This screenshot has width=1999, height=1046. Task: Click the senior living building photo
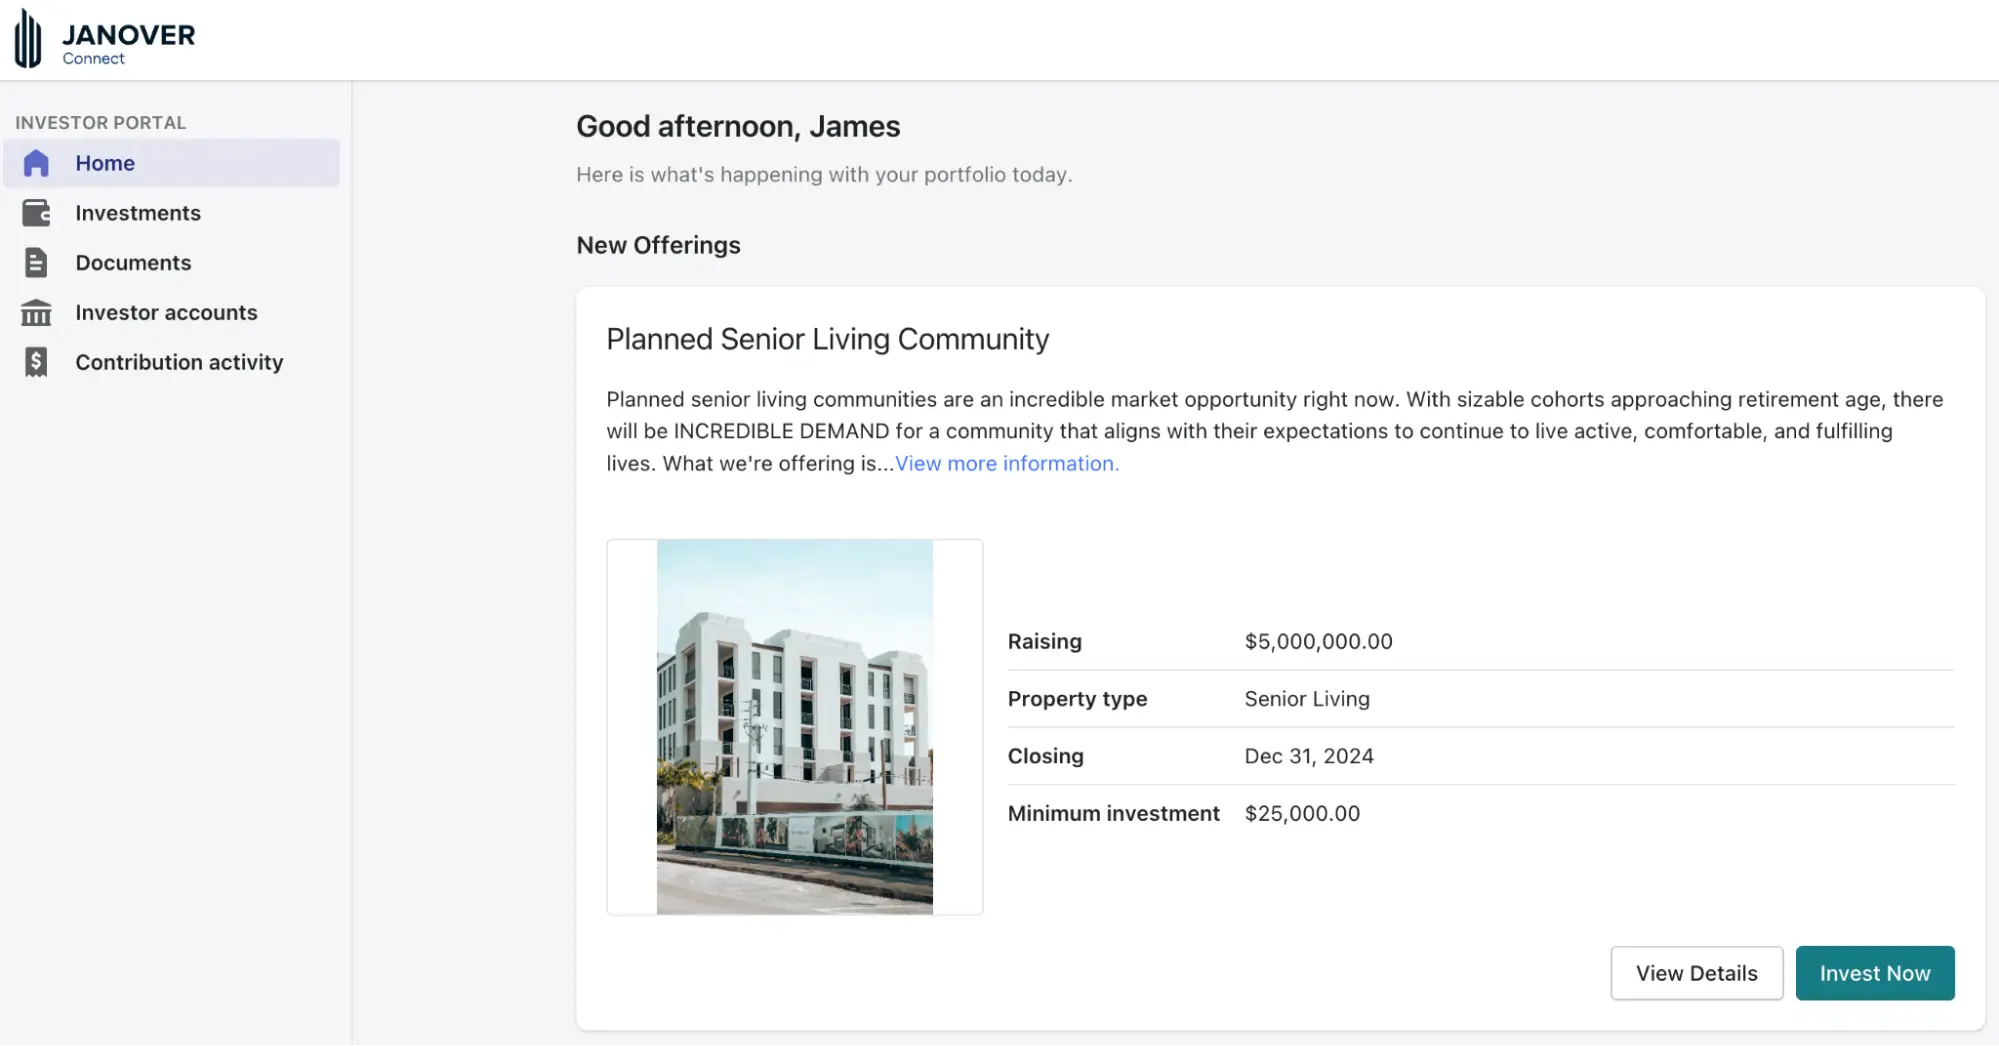(795, 726)
